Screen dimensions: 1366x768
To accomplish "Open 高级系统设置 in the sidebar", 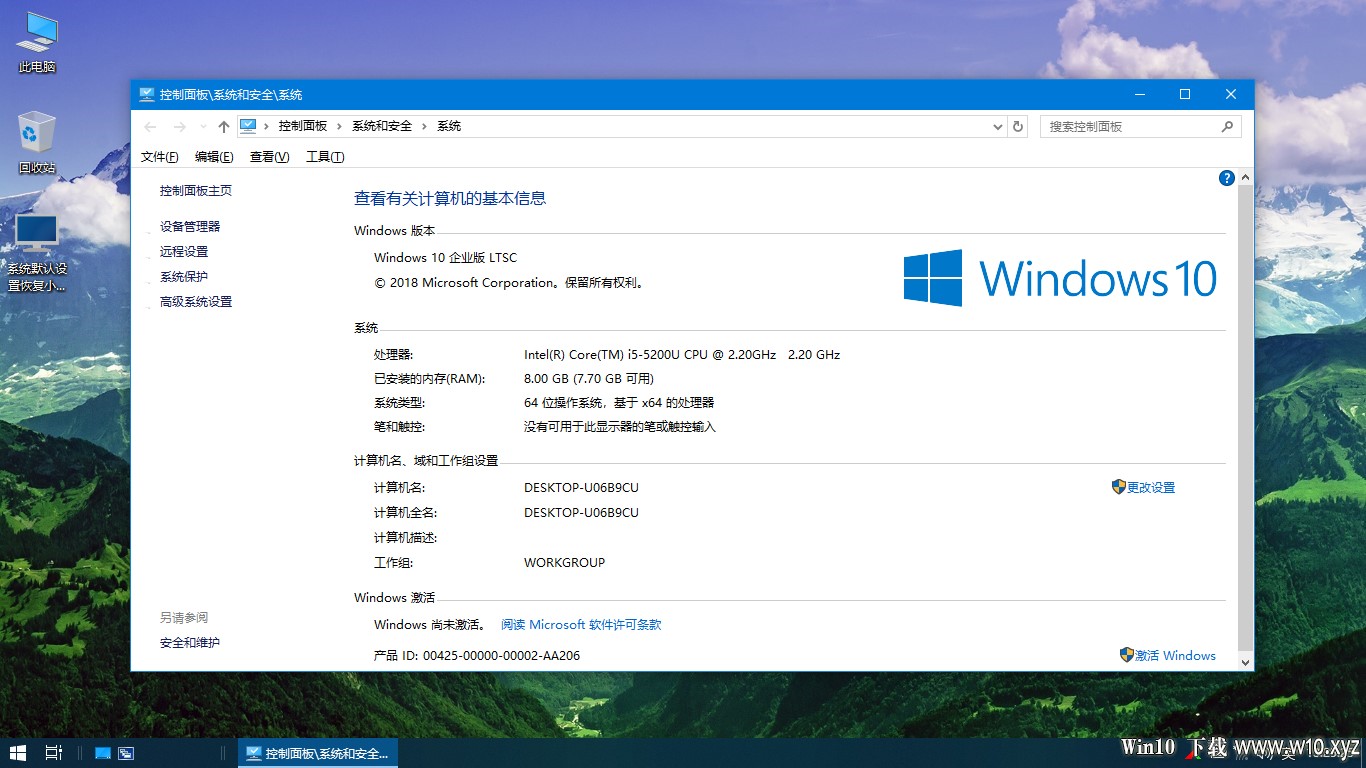I will 196,302.
